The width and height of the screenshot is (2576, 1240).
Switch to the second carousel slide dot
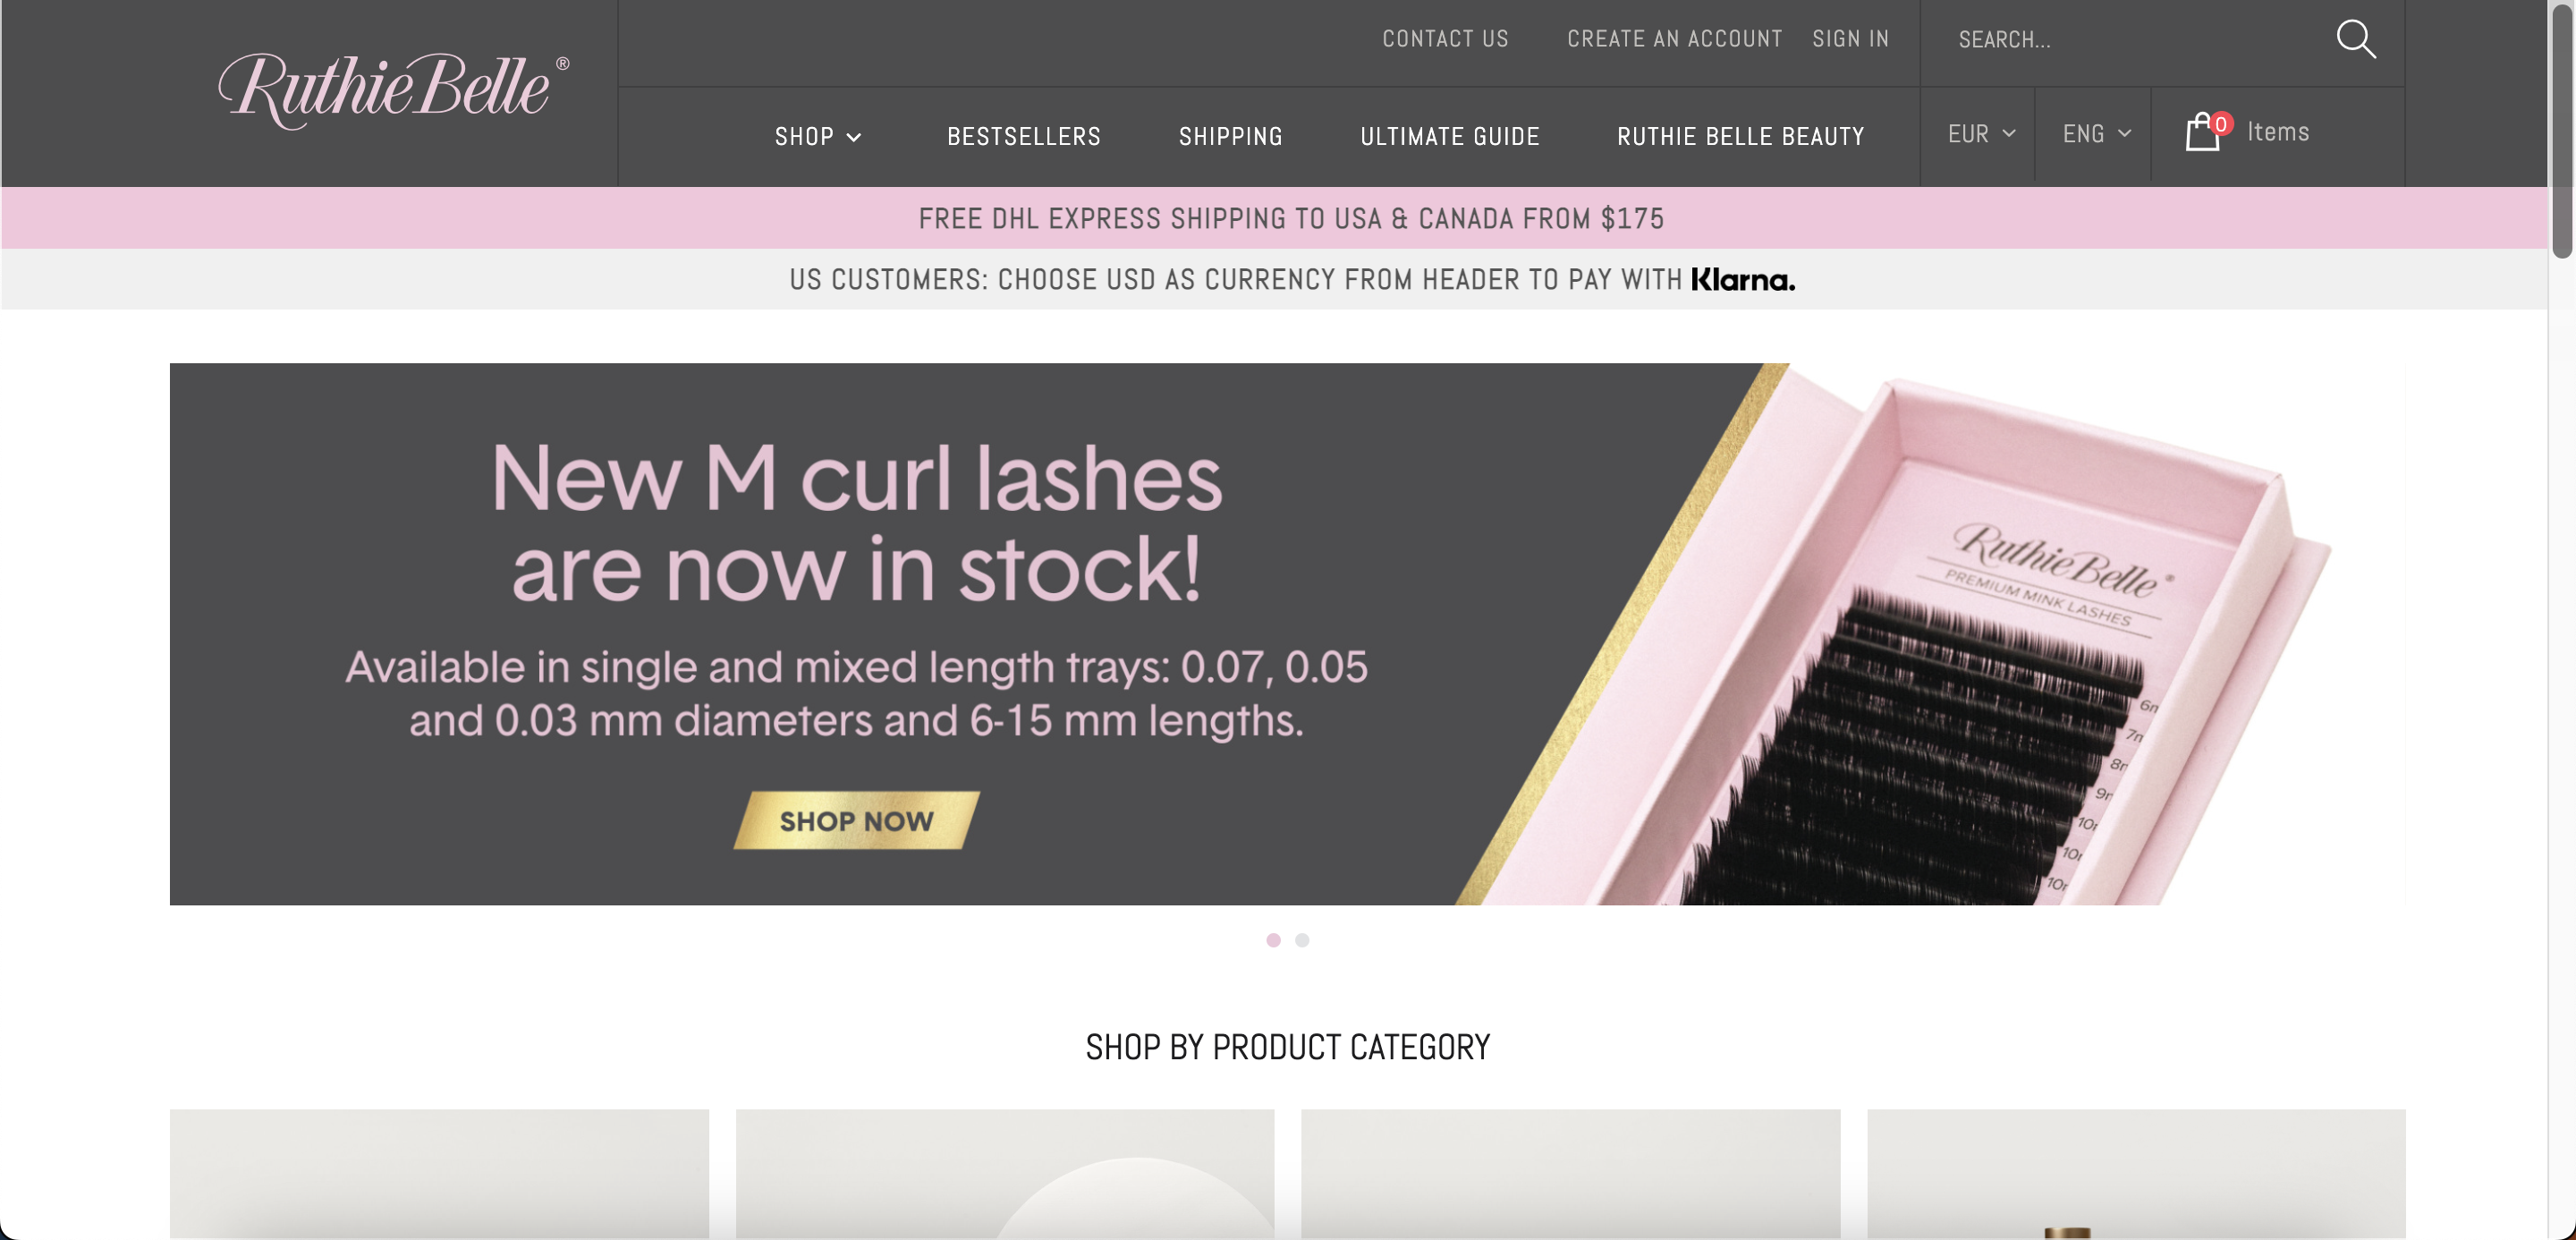pos(1302,940)
